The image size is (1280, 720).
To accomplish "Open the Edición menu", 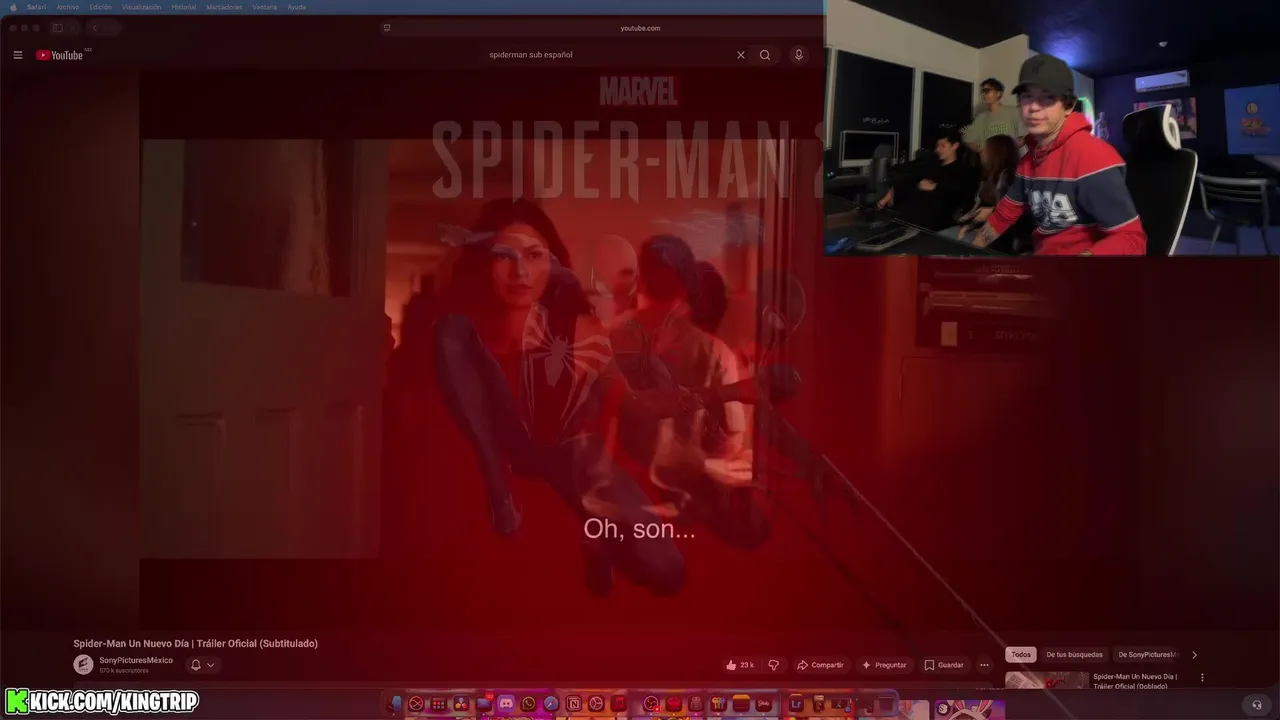I will pyautogui.click(x=101, y=7).
